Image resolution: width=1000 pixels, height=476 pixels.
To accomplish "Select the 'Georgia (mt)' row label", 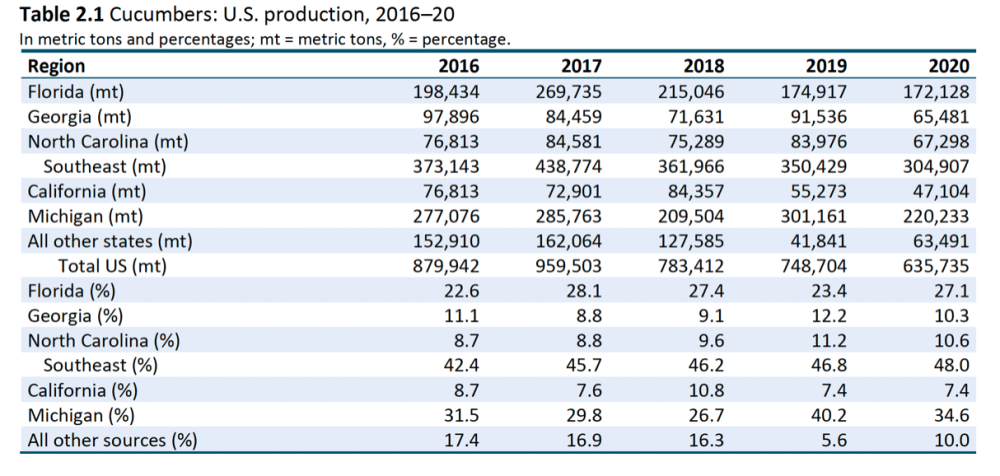I will (79, 117).
